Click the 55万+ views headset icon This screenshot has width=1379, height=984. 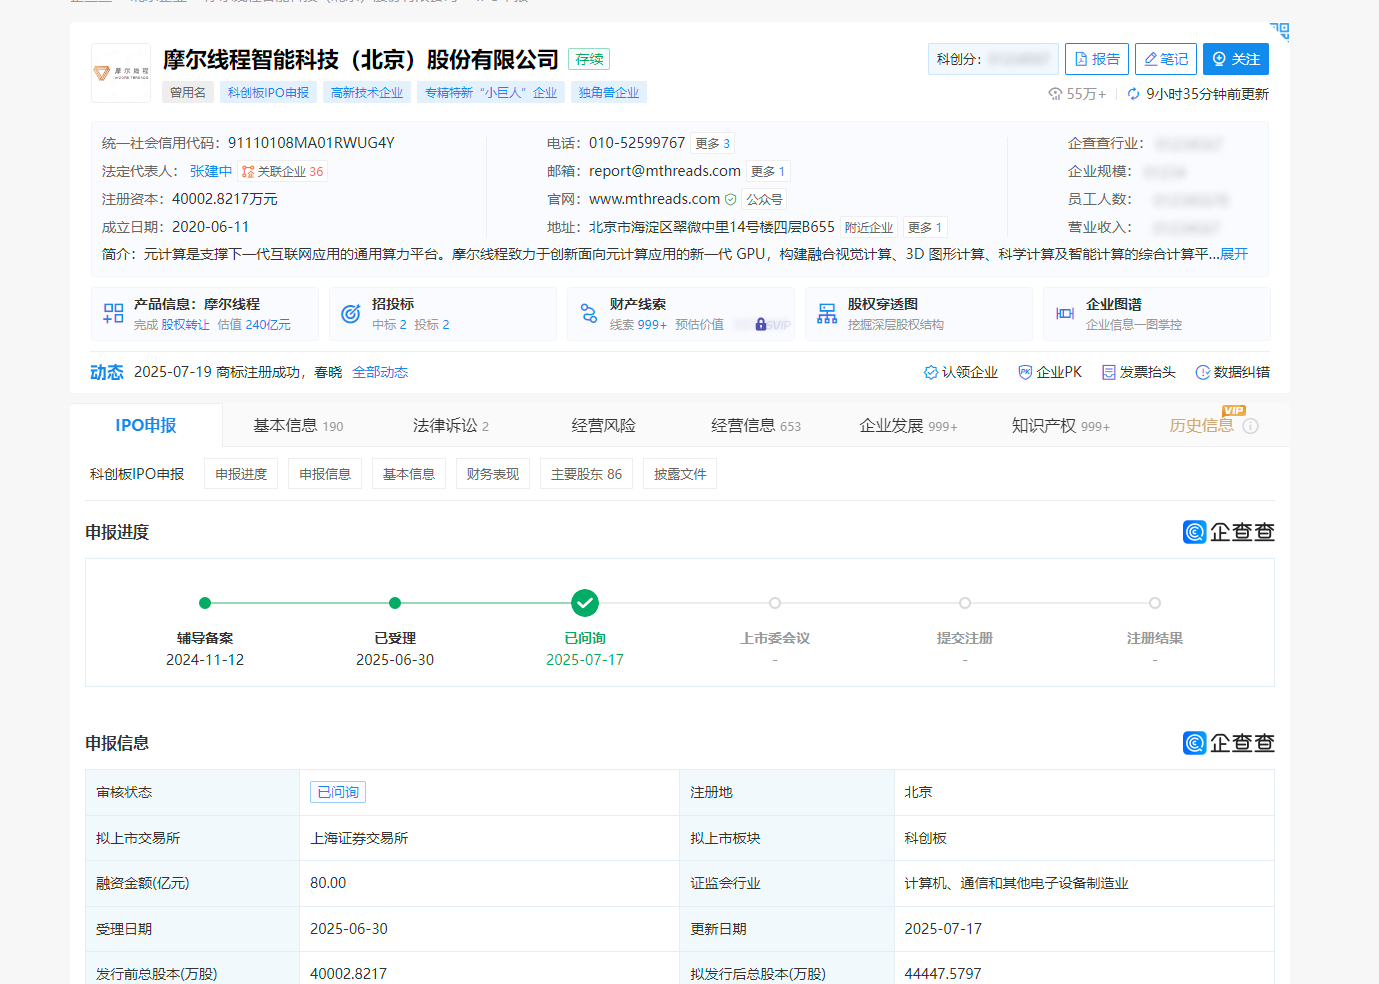(x=1055, y=94)
